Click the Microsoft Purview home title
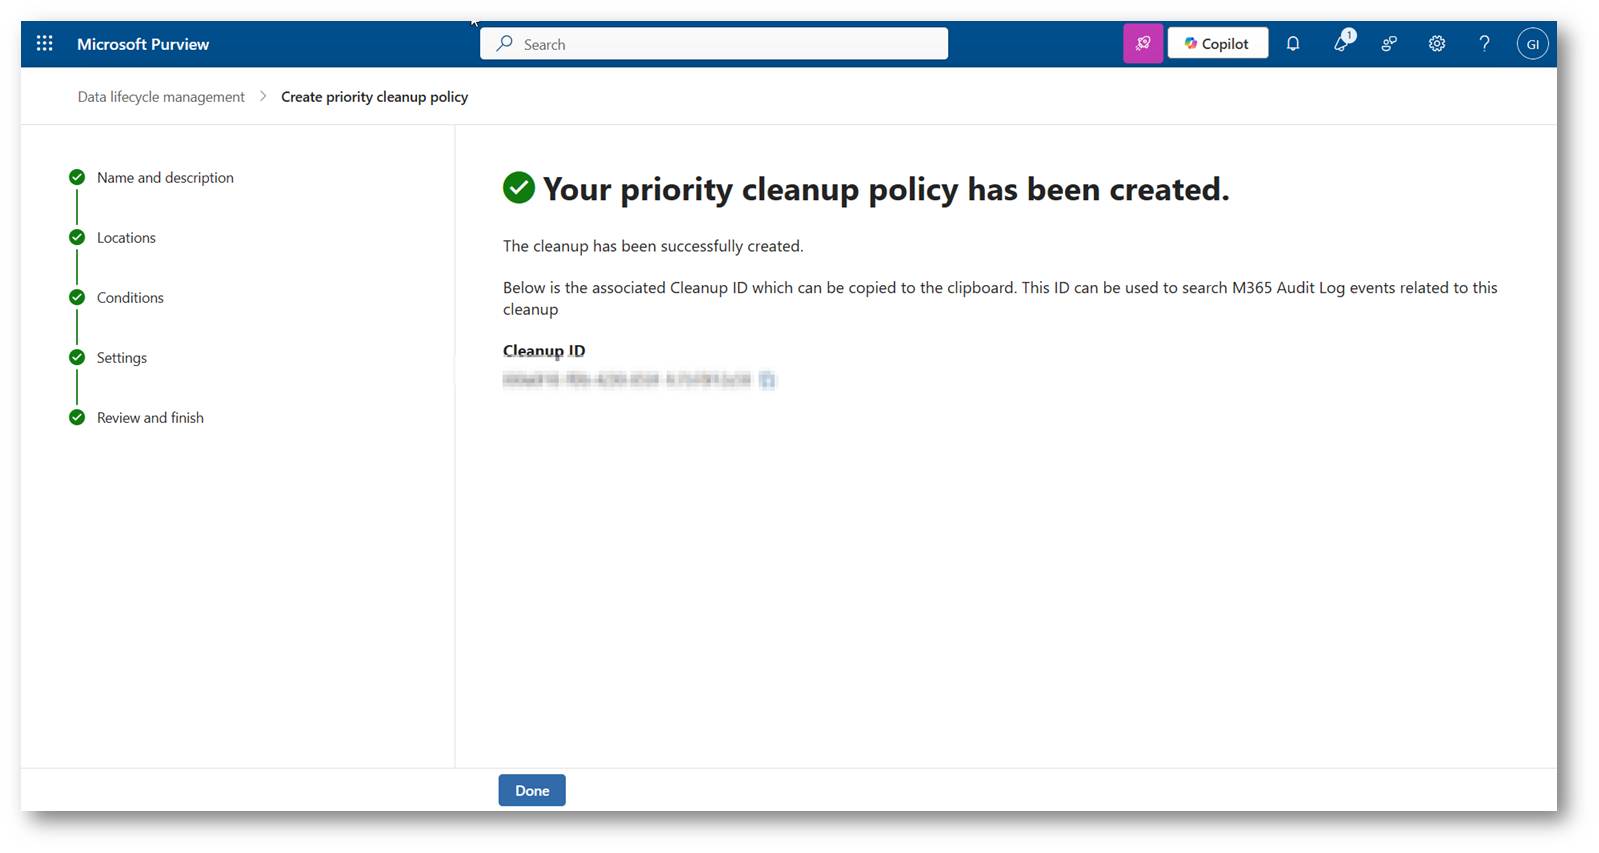1599x853 pixels. coord(143,44)
